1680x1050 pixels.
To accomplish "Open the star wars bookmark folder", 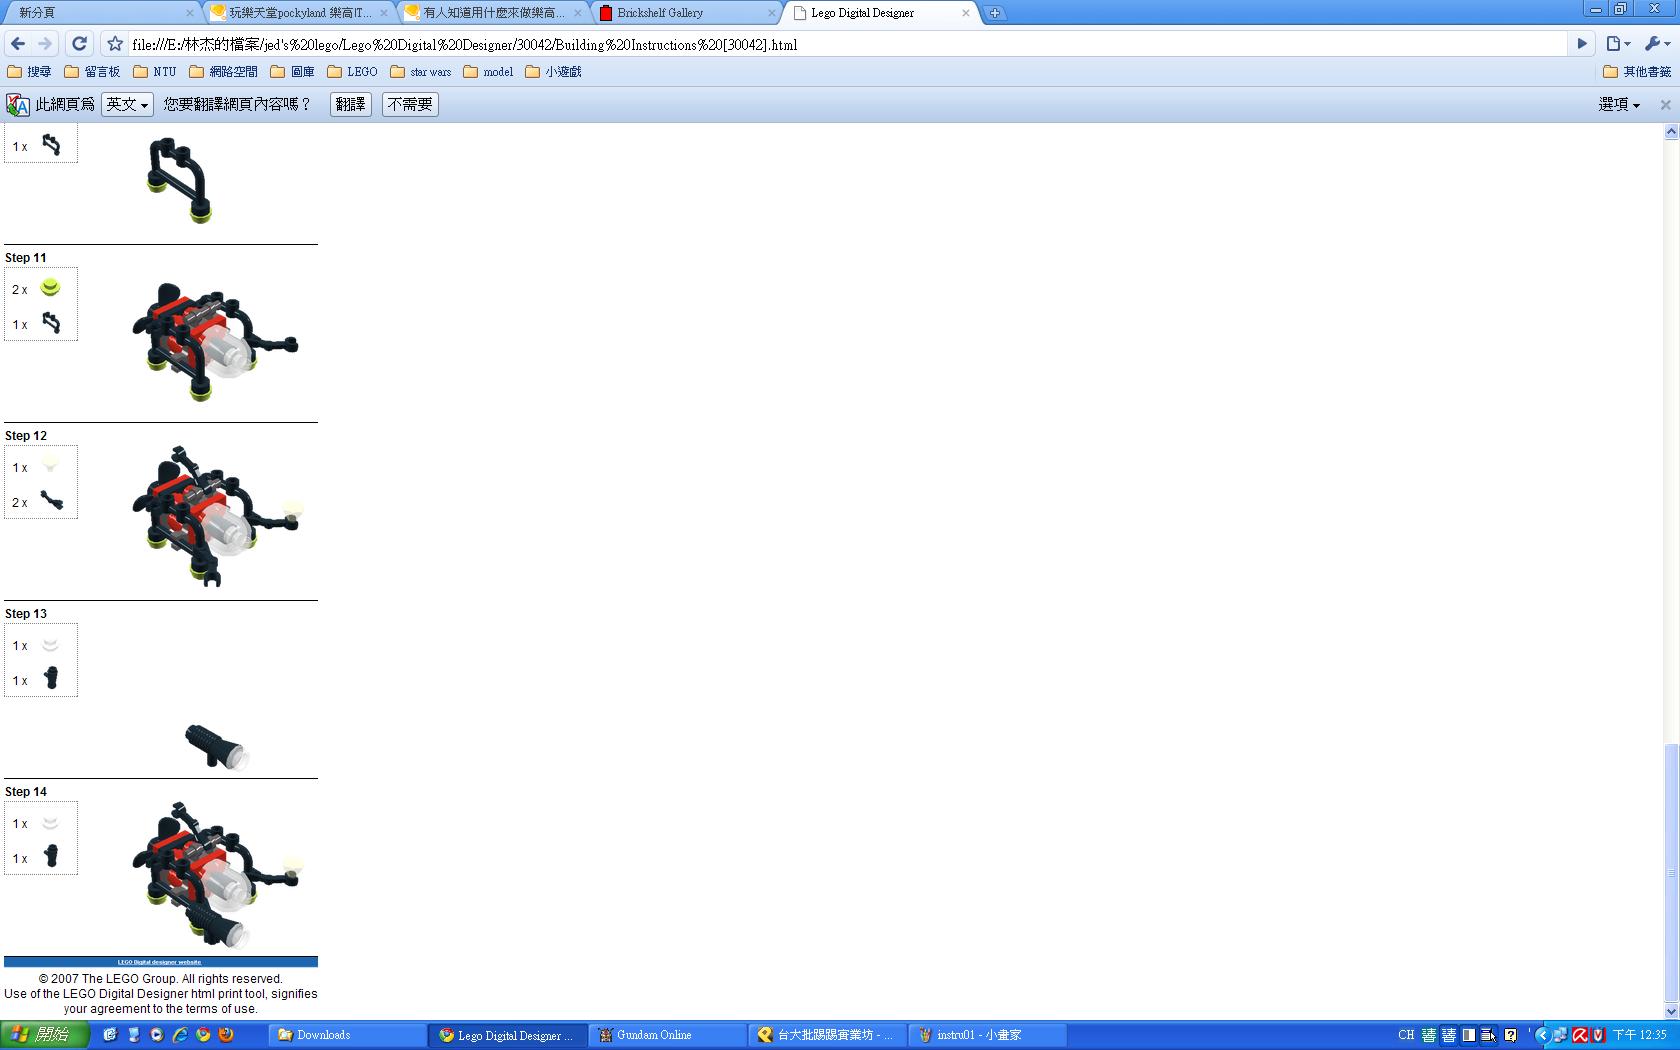I will point(421,72).
